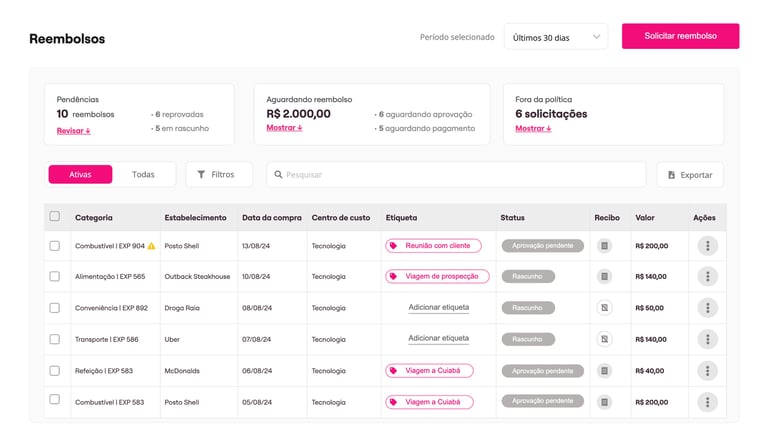
Task: Check the Alimentação EXP 565 row checkbox
Action: tap(55, 277)
